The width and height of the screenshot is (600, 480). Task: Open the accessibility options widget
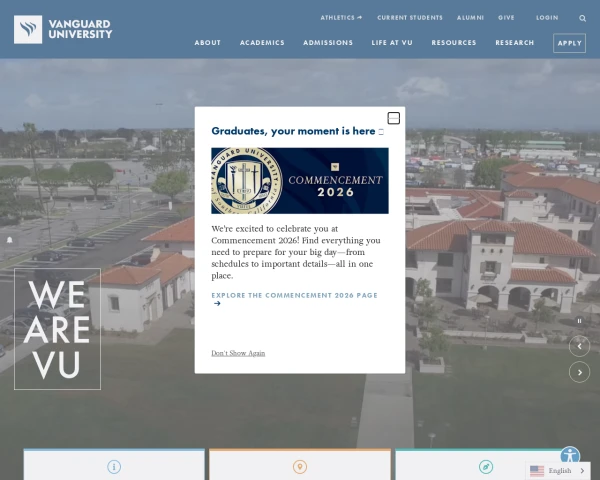[x=570, y=456]
